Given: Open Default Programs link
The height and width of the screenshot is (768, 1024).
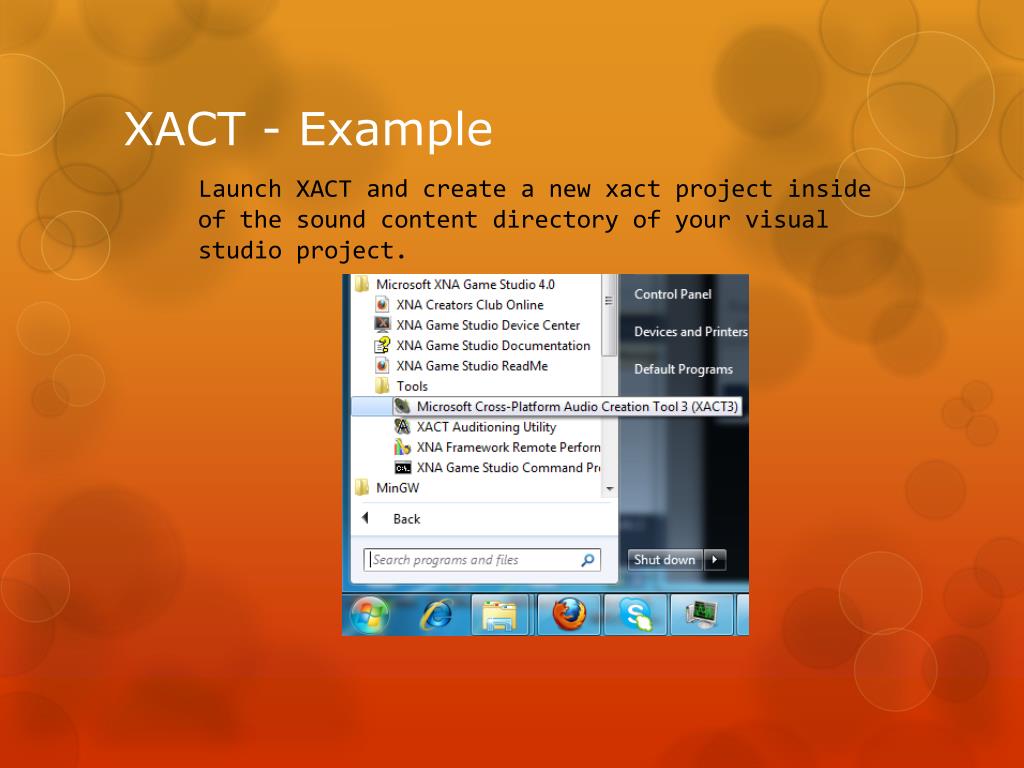Looking at the screenshot, I should pyautogui.click(x=683, y=369).
